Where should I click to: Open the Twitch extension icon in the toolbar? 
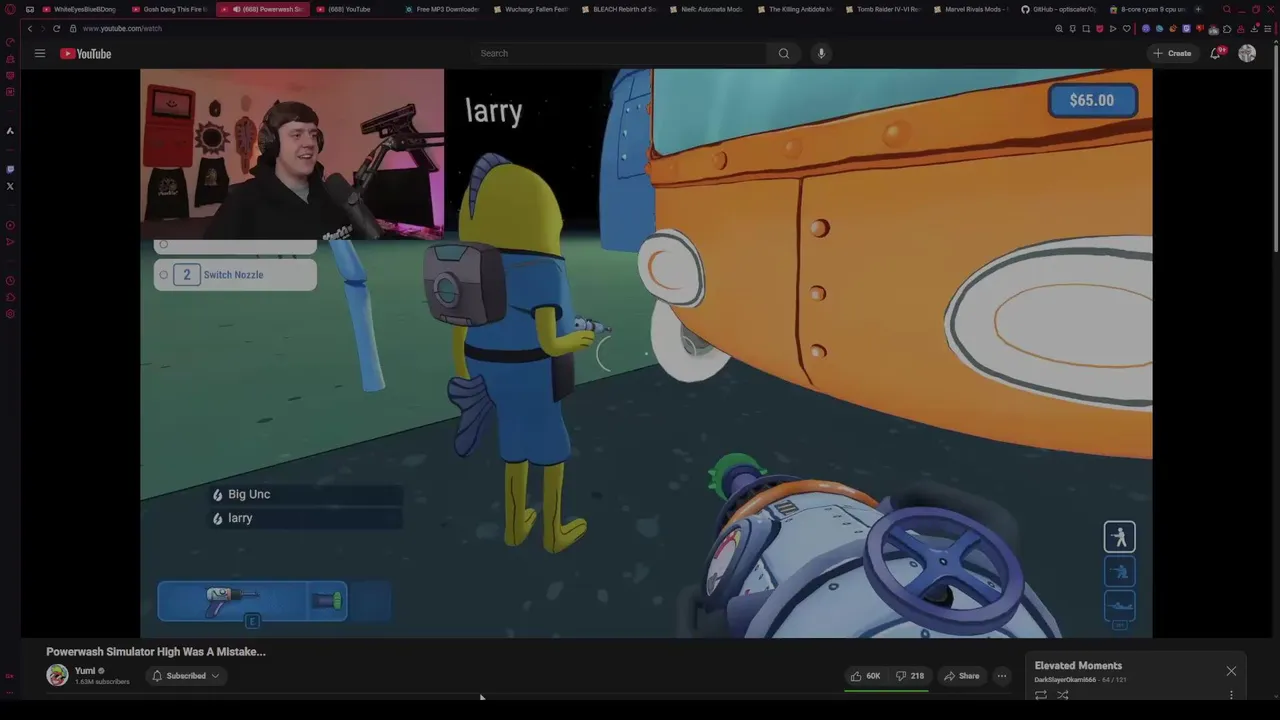pyautogui.click(x=1186, y=29)
